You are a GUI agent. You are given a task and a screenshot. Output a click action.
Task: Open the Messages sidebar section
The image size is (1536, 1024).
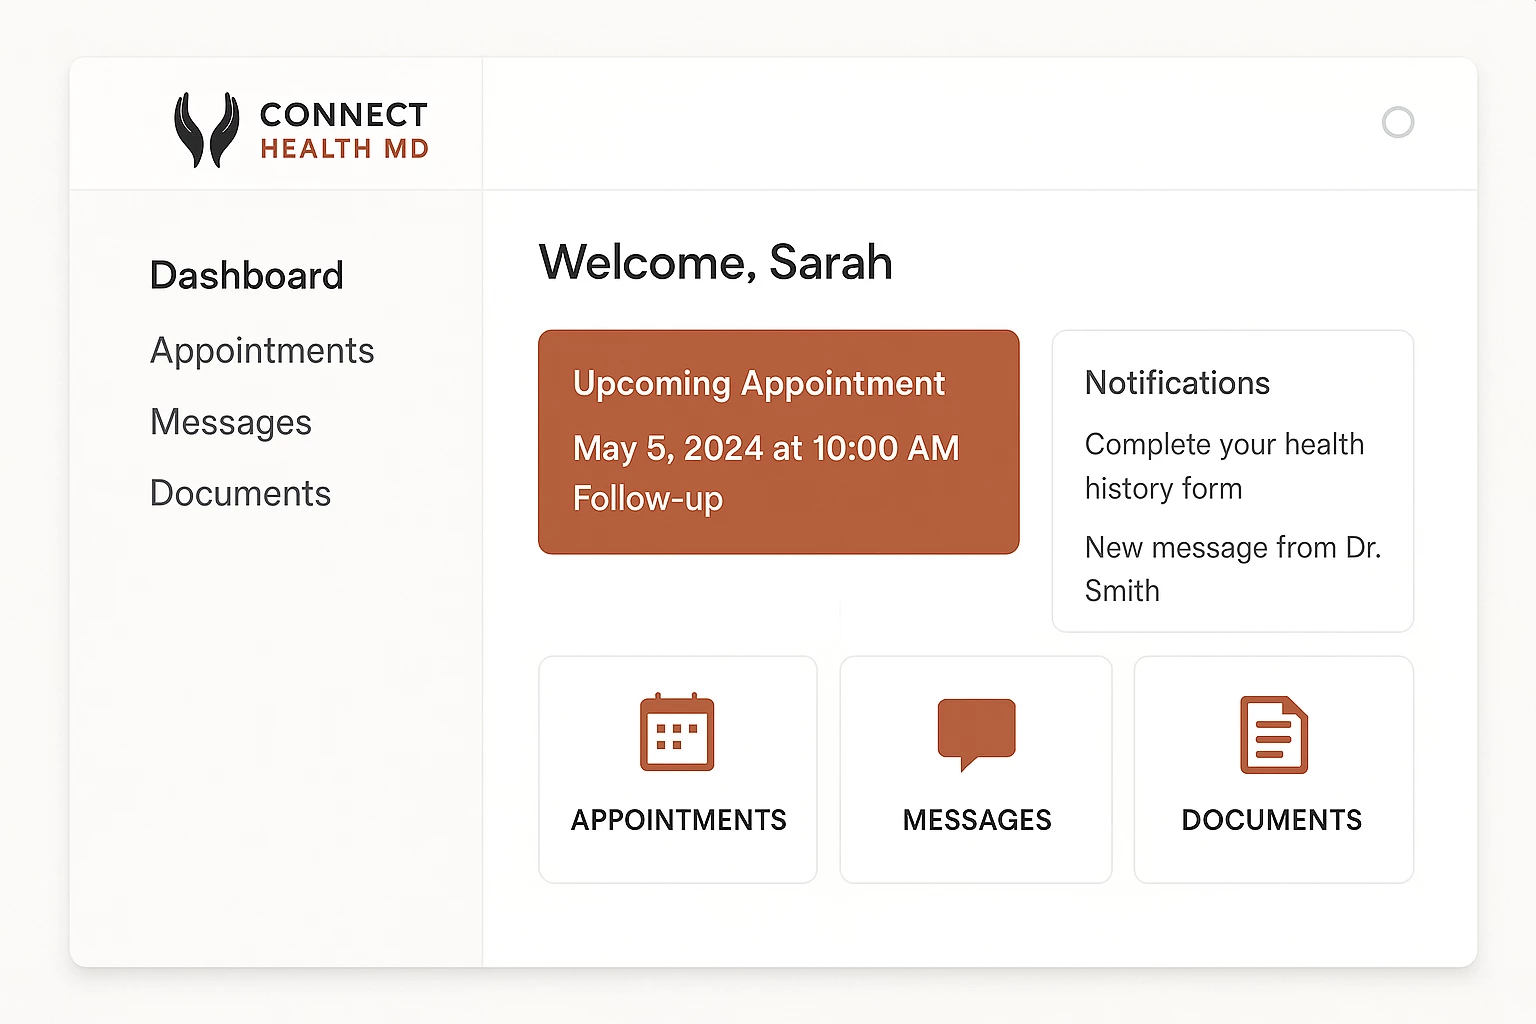tap(230, 422)
